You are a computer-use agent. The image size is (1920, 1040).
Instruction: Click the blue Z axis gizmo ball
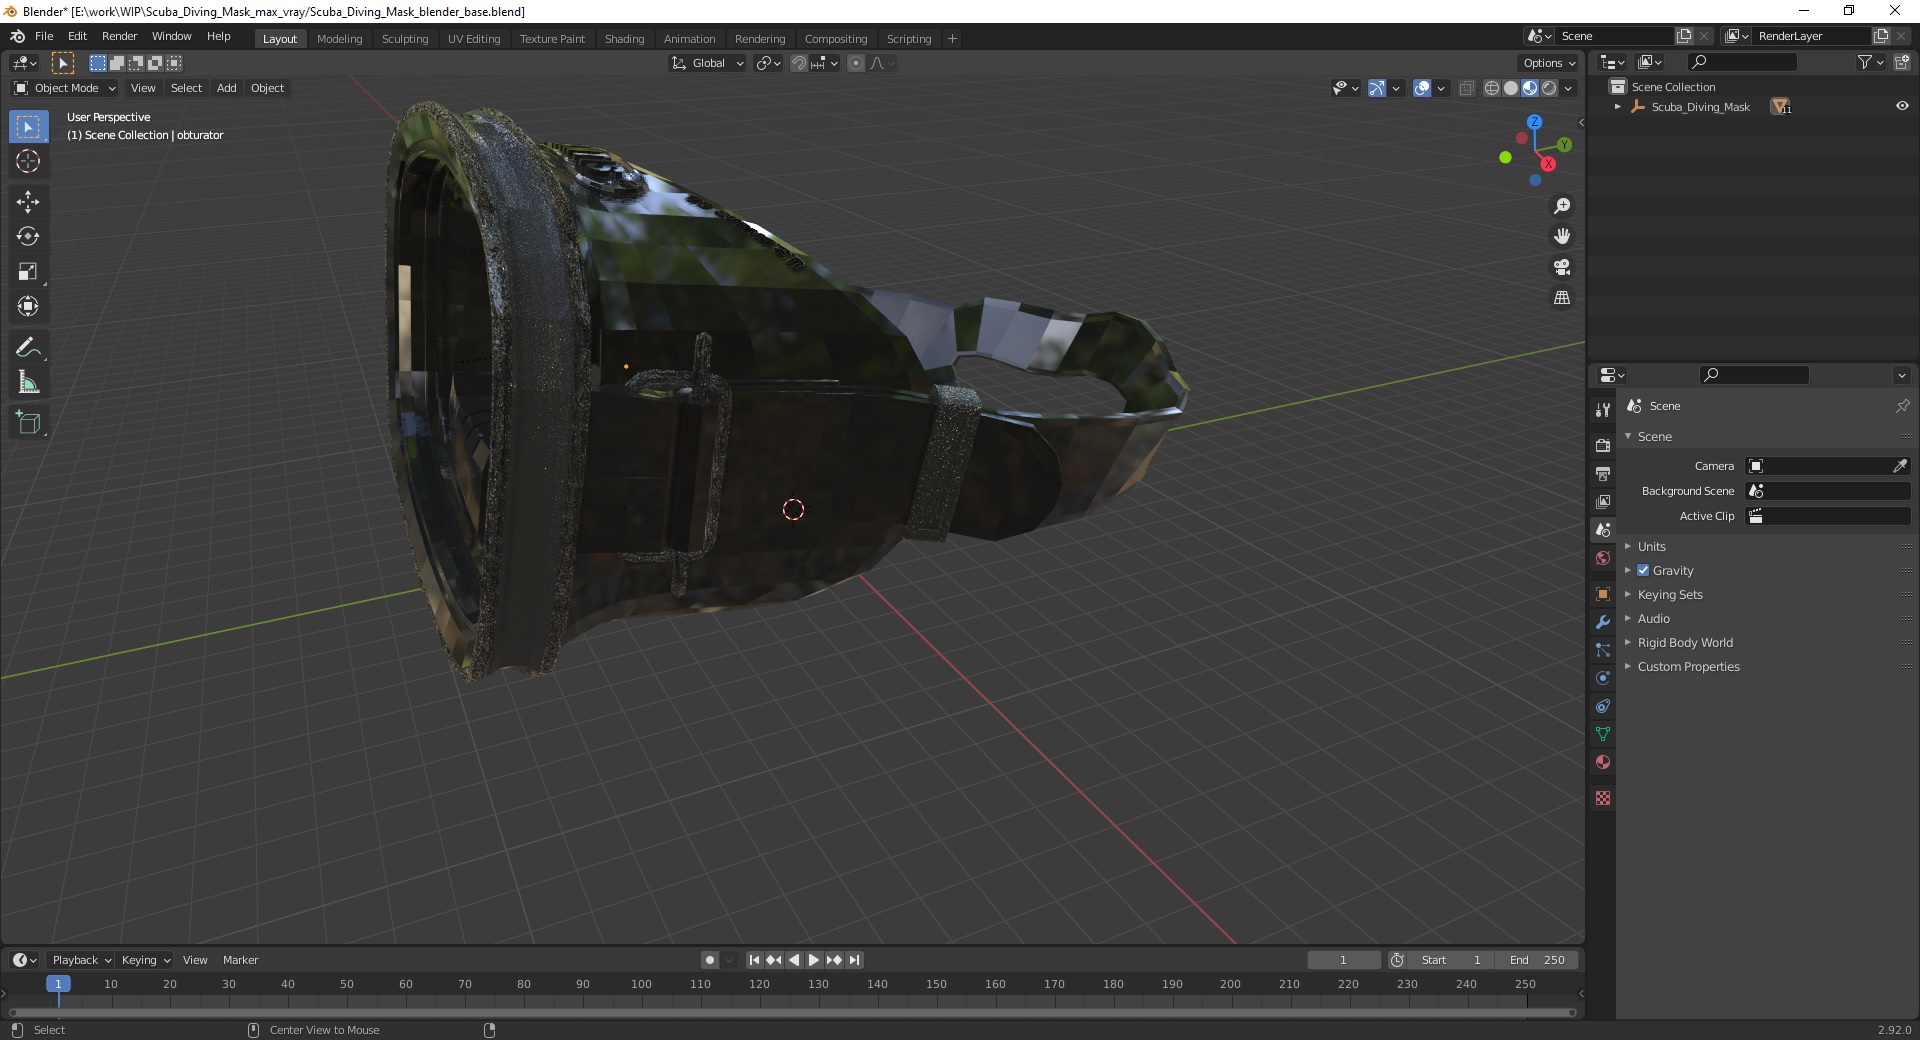pos(1534,121)
